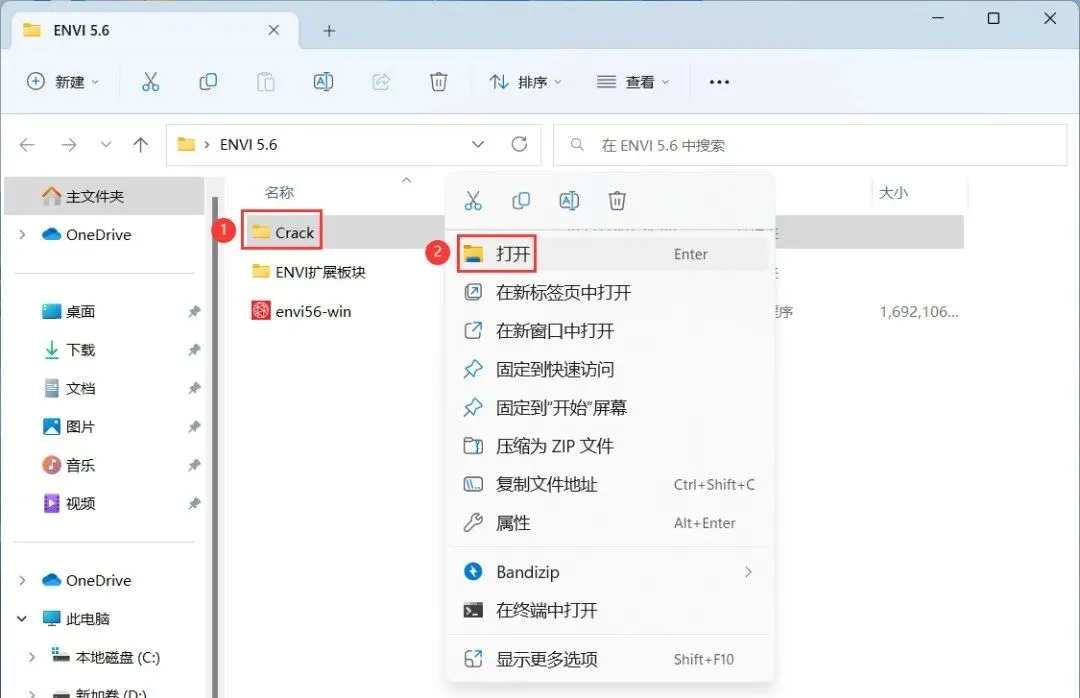Expand recent locations chevron near navigation arrows
The image size is (1080, 698).
click(x=105, y=145)
